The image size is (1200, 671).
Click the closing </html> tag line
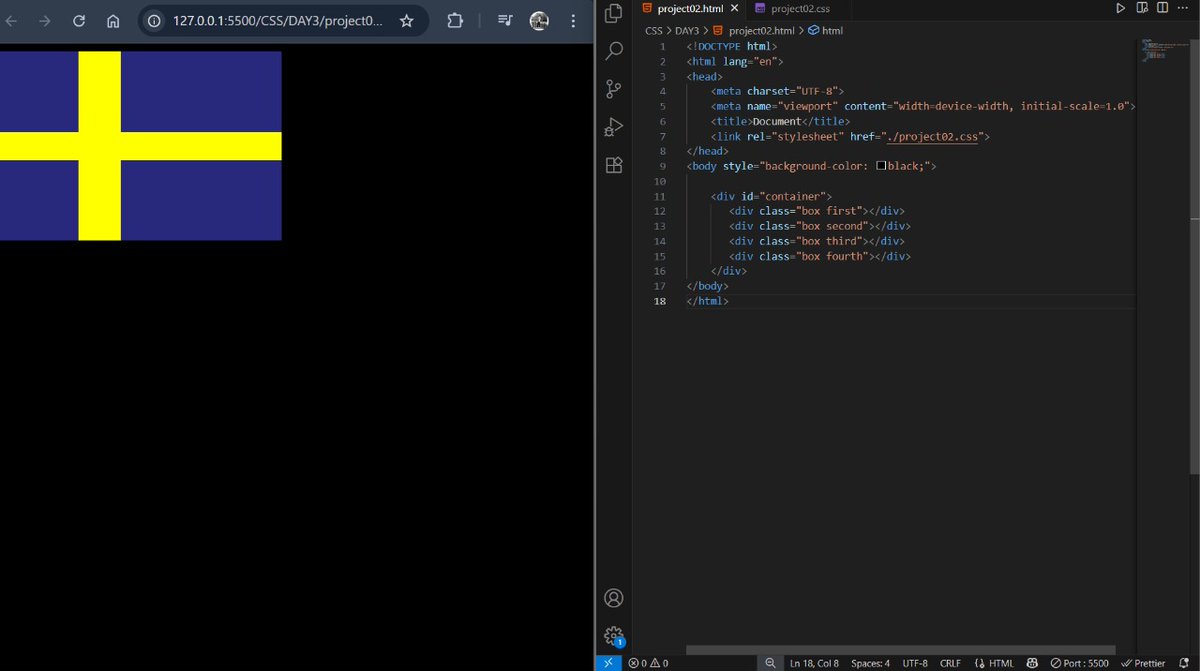(x=708, y=301)
